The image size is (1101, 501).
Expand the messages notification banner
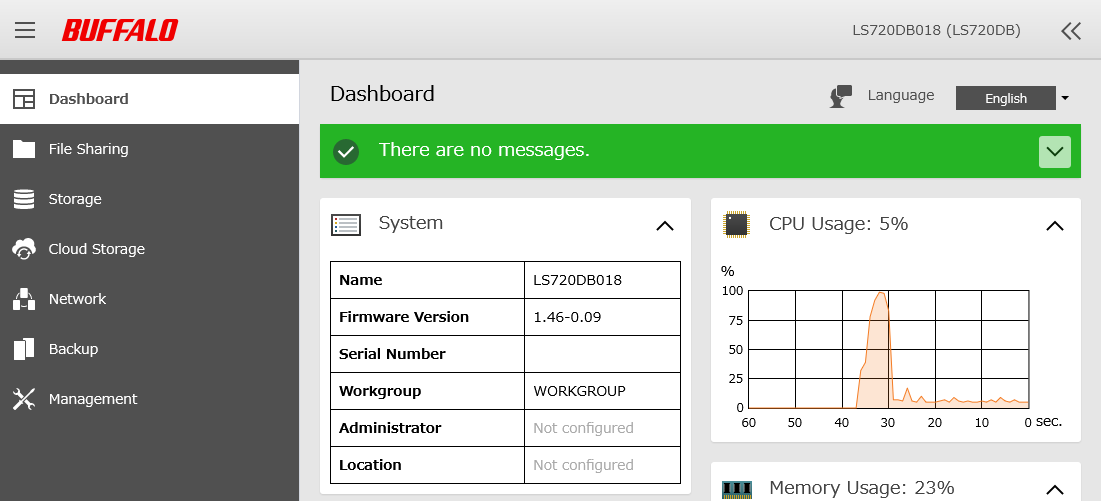click(1054, 152)
